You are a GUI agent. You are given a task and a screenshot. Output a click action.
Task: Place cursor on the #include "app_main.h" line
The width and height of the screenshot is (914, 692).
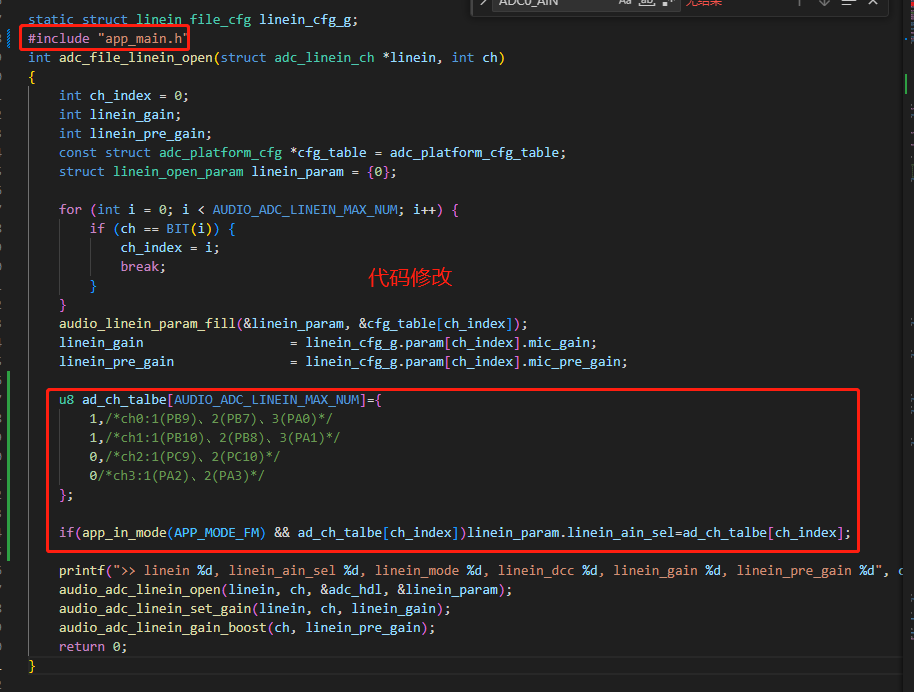[108, 39]
